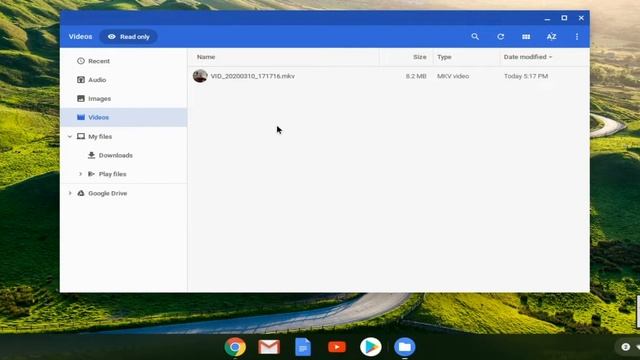This screenshot has height=360, width=640.
Task: Click the Downloads arrow icon
Action: coord(91,155)
